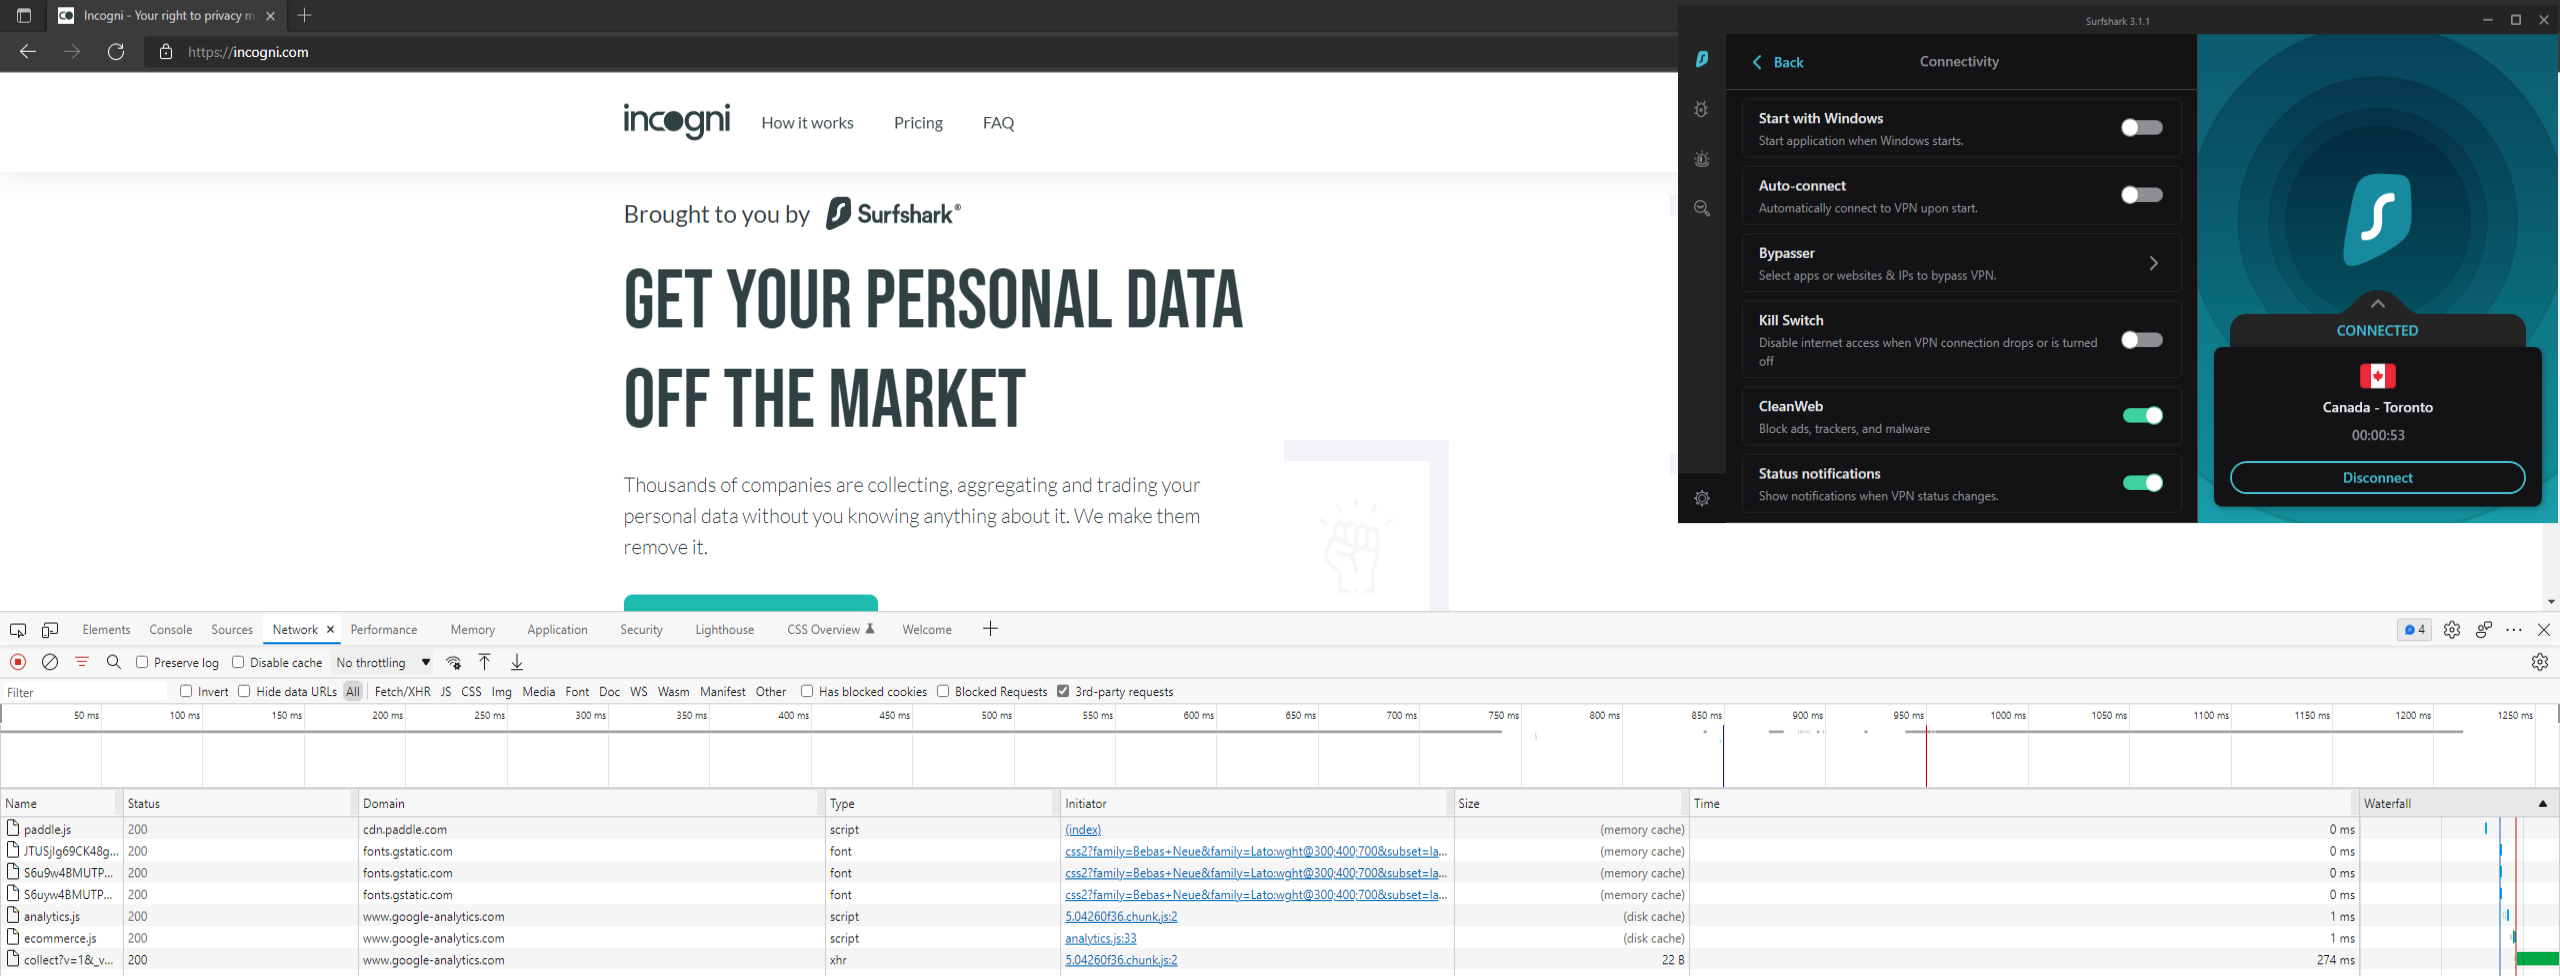The image size is (2560, 976).
Task: Open network conditions wifi icon
Action: click(x=454, y=662)
